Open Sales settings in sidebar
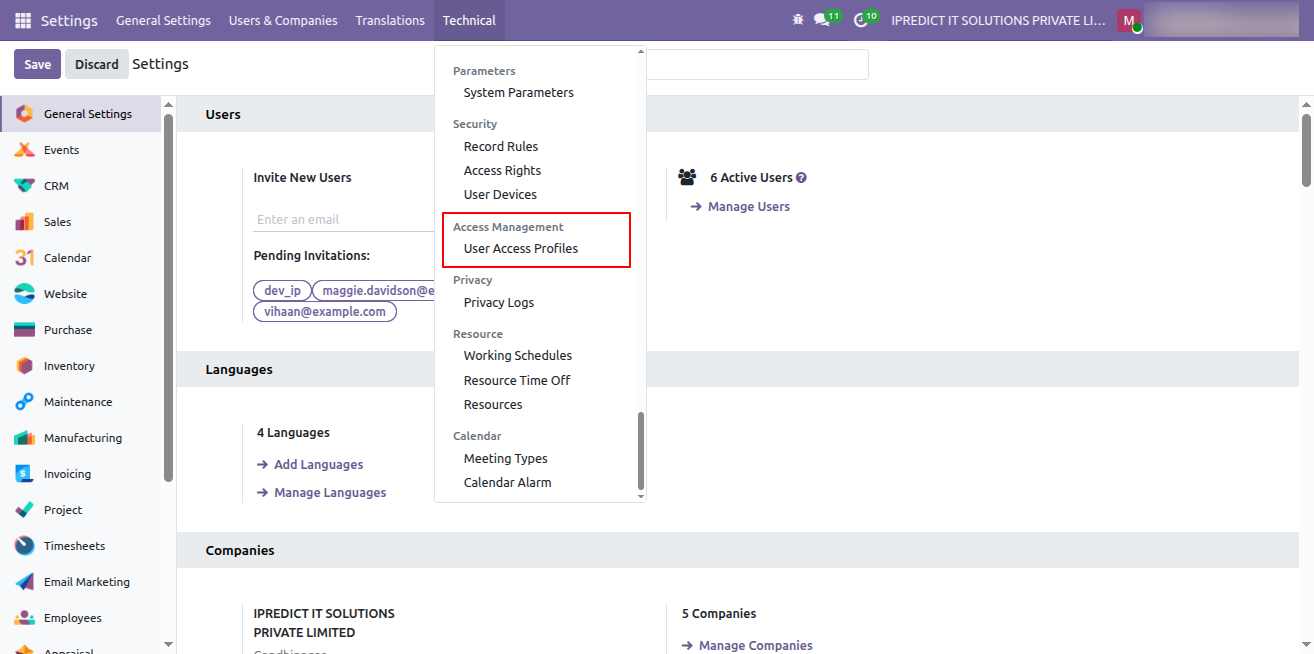 click(x=80, y=222)
